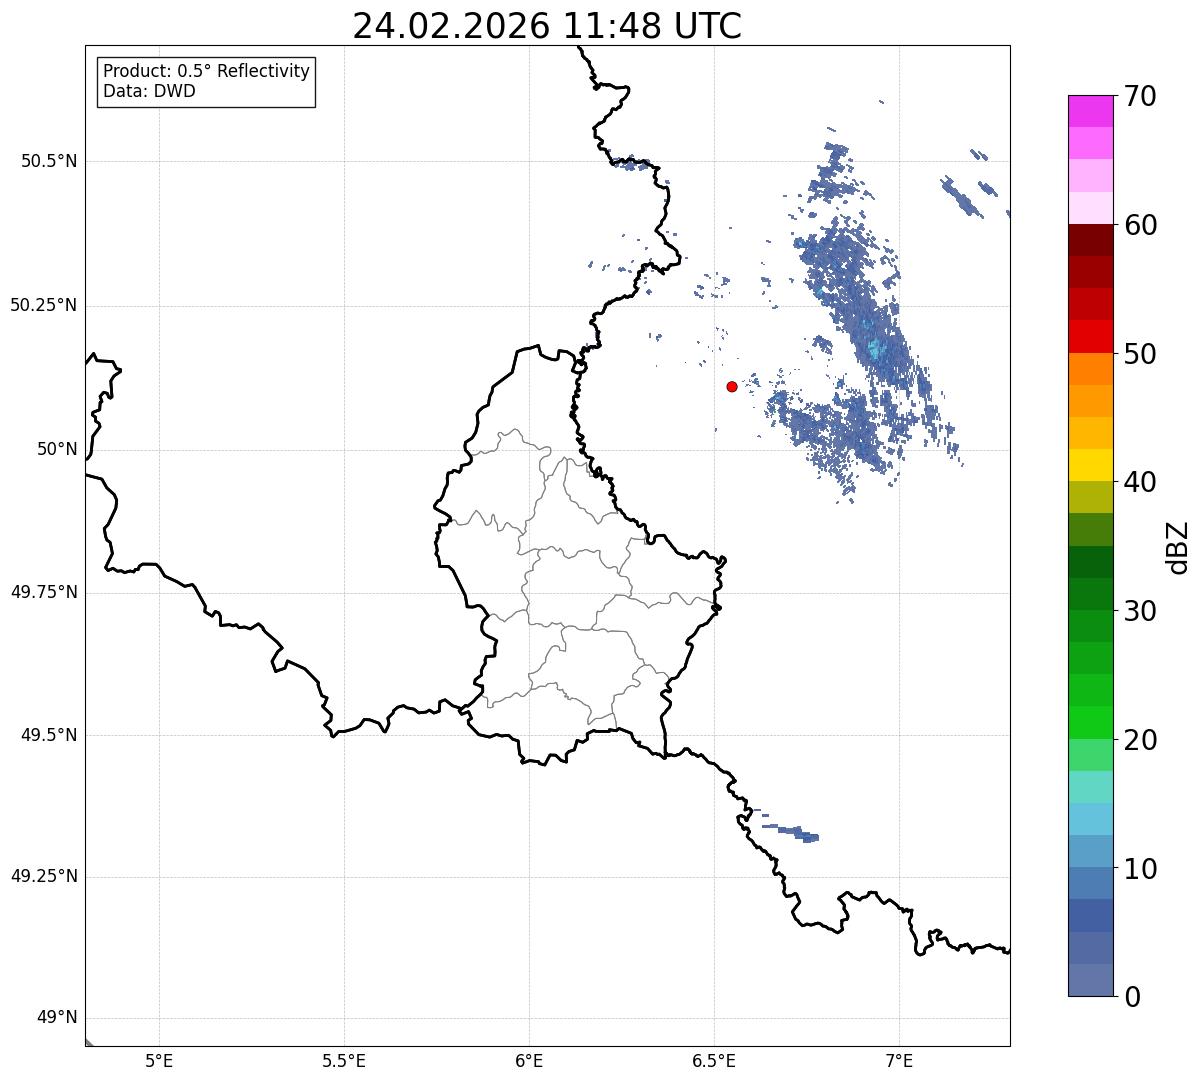
Task: Click the yellow colorbar segment at 40
Action: (1090, 465)
